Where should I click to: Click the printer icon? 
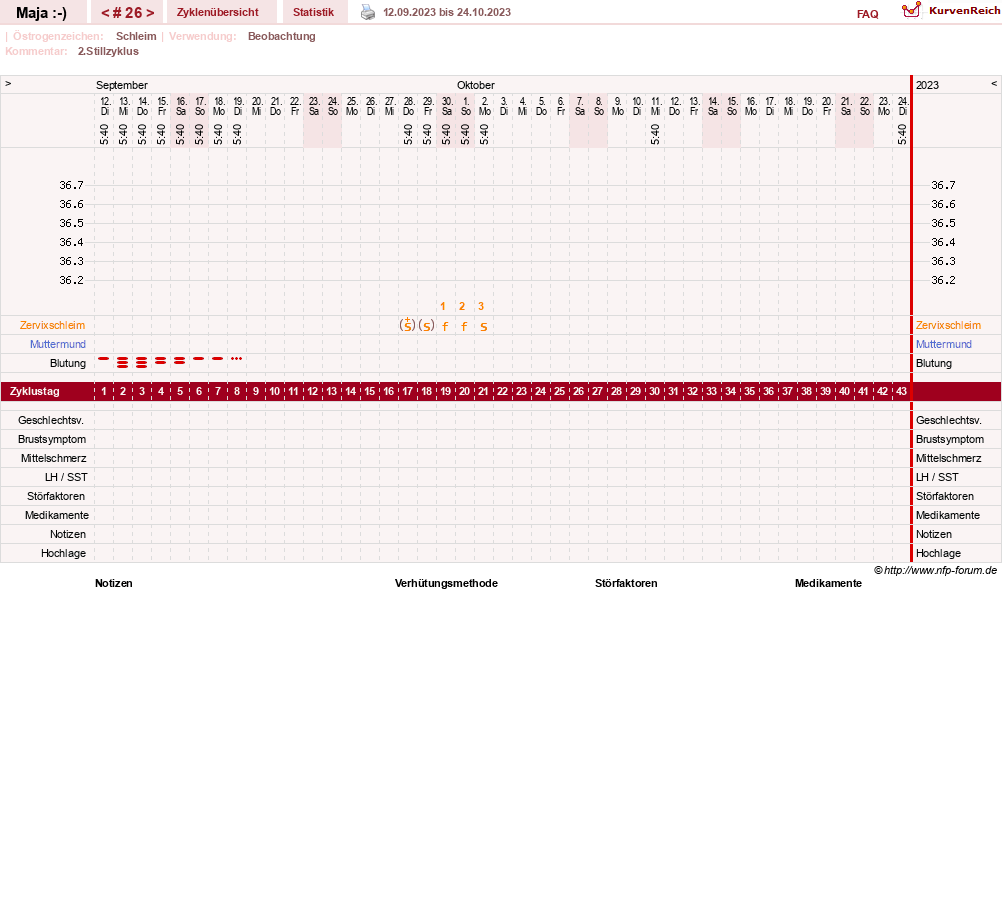point(368,12)
